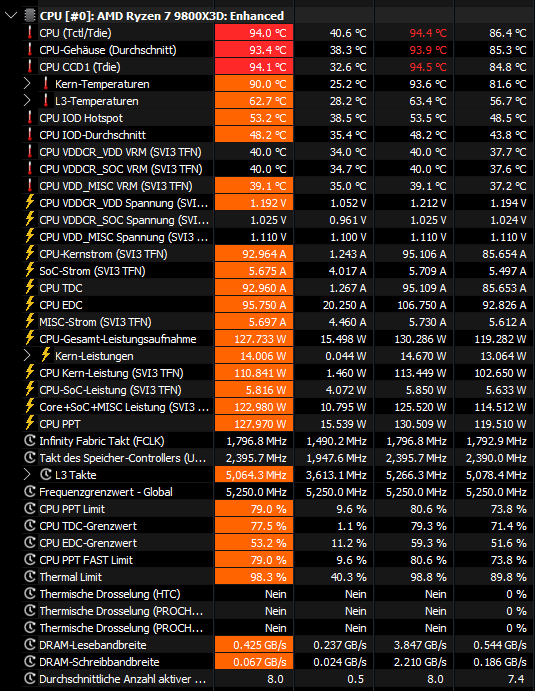Collapse the CPU [#0] AMD Ryzen 7 9800X3D group

11,16
